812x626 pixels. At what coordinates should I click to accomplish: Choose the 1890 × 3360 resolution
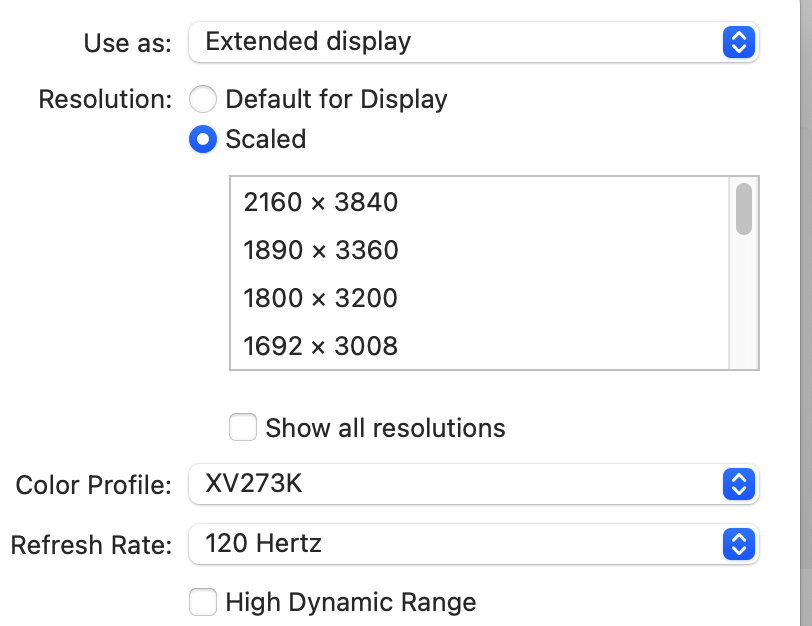tap(480, 250)
